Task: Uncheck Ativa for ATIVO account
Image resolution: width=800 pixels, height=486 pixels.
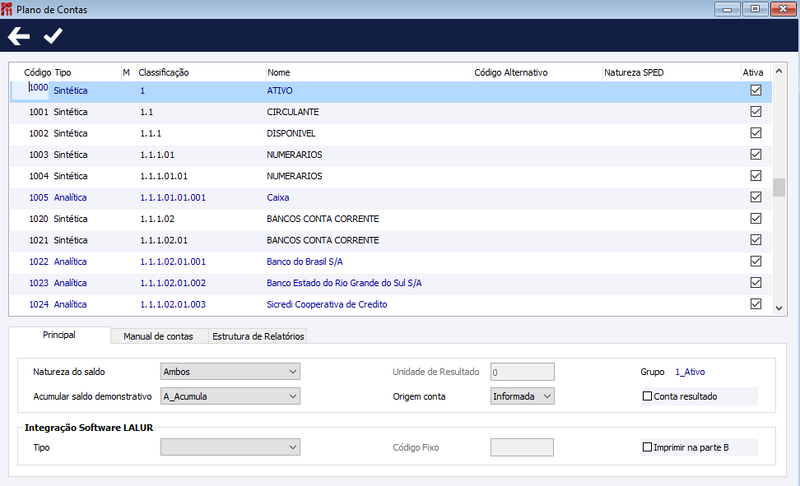Action: tap(756, 90)
